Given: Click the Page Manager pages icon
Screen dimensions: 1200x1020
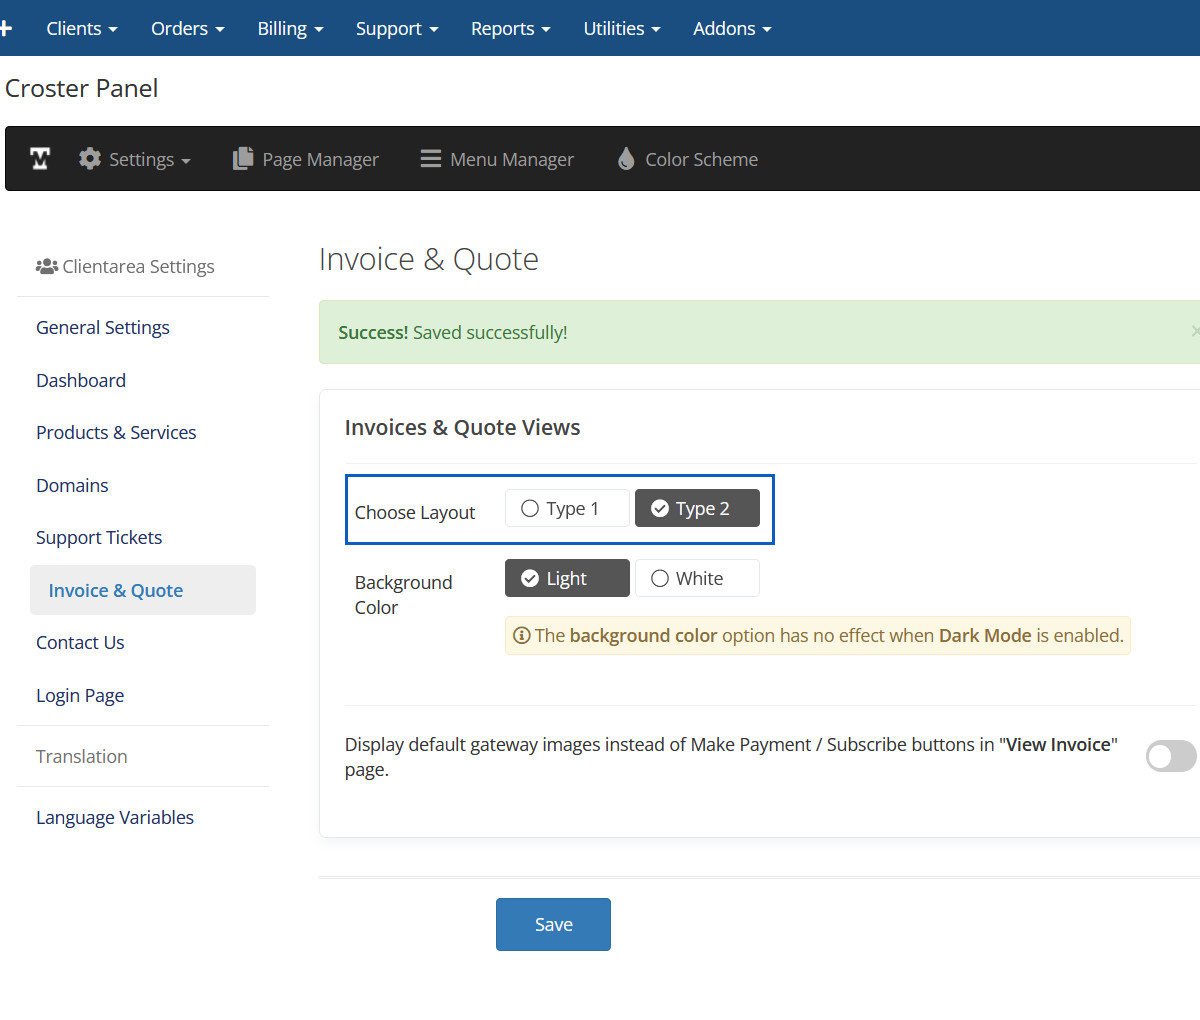Looking at the screenshot, I should point(243,159).
